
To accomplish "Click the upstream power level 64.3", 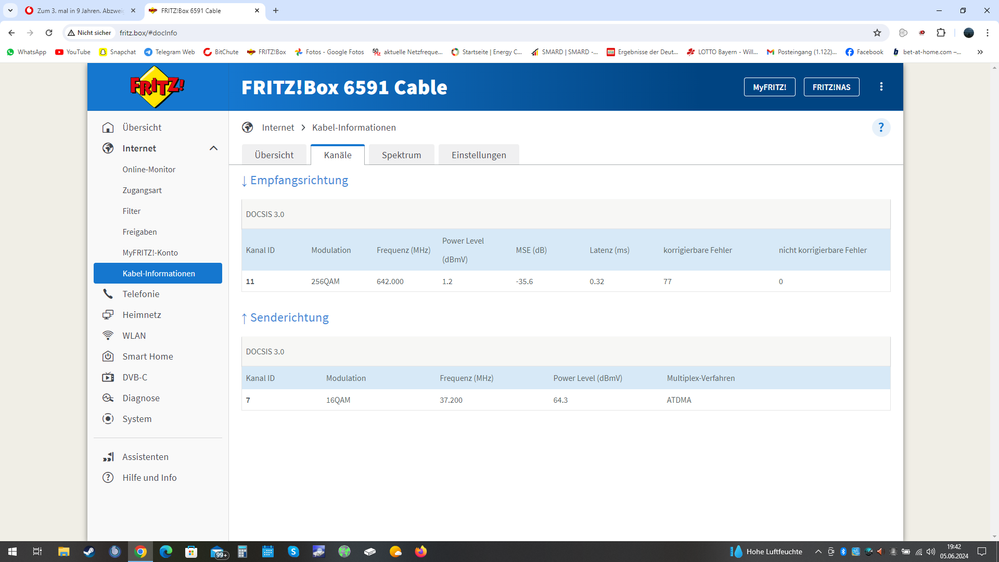I will point(560,400).
